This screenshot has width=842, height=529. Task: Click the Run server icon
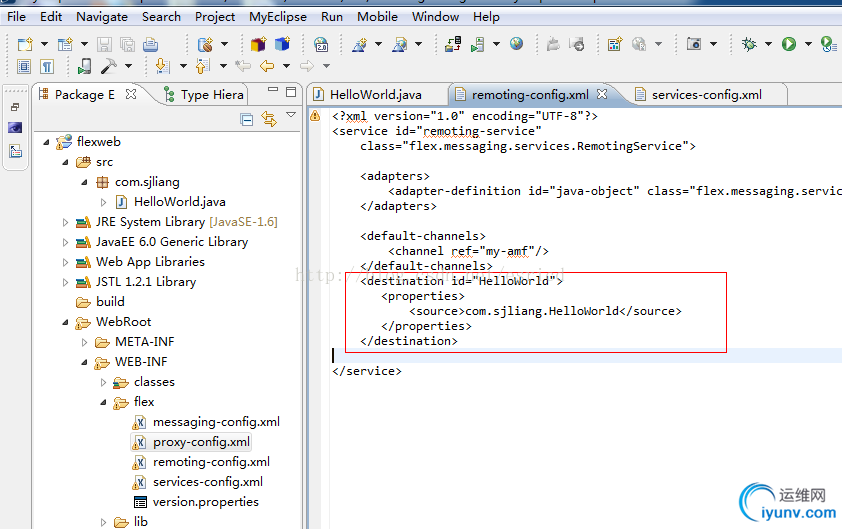click(x=477, y=44)
